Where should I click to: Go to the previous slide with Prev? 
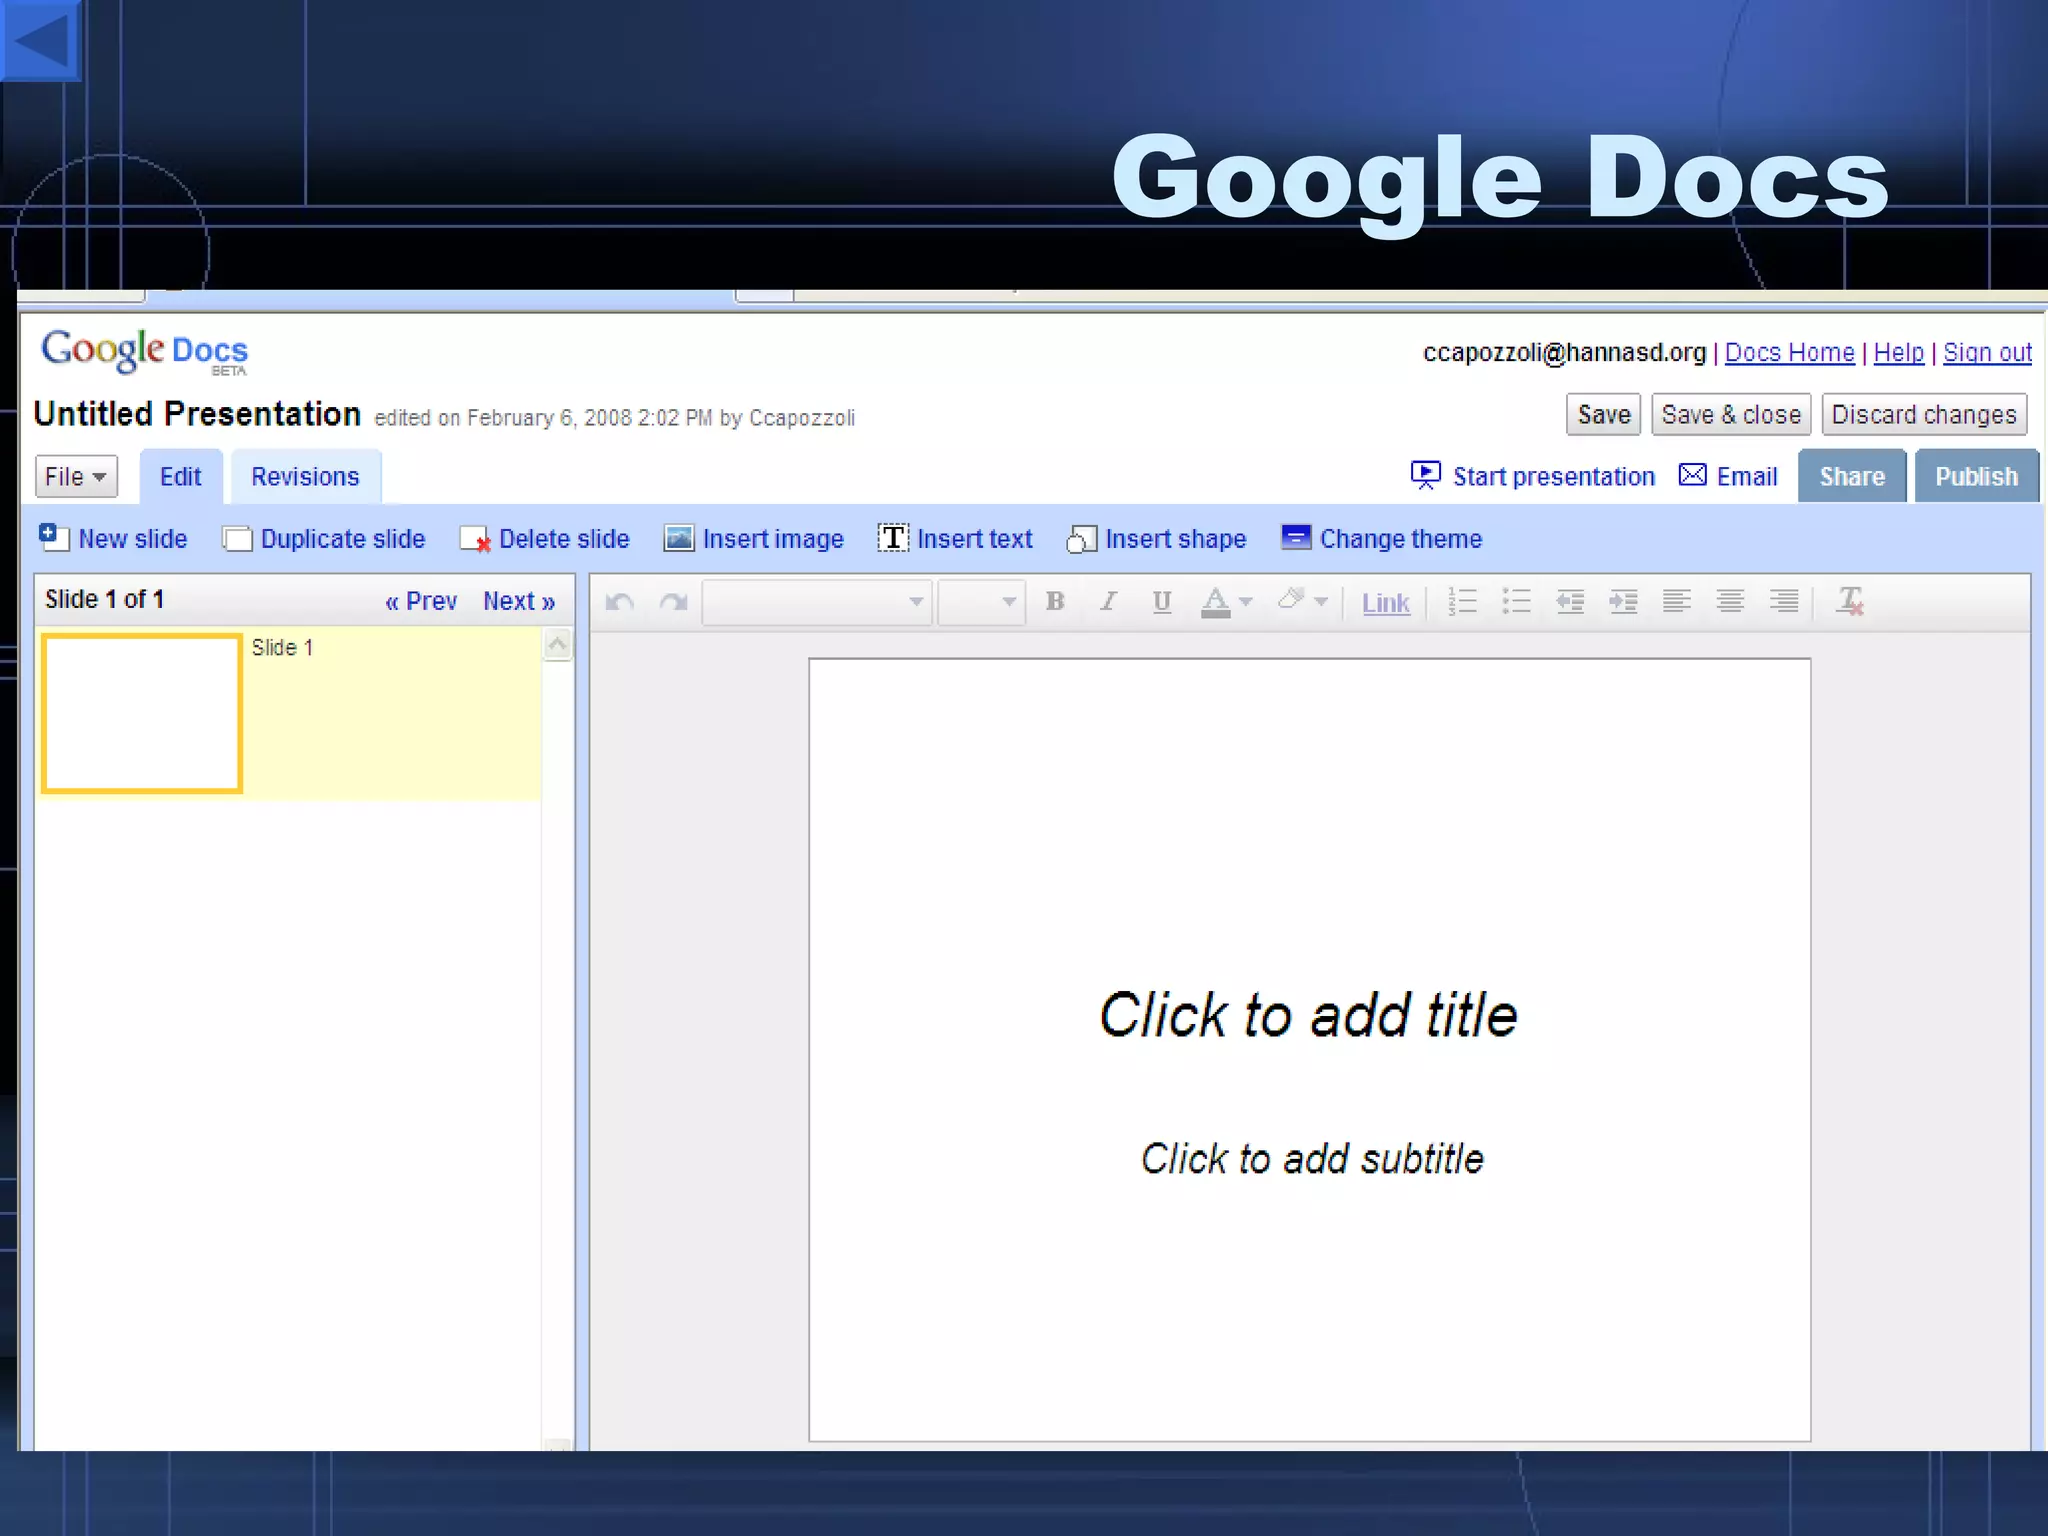click(421, 601)
